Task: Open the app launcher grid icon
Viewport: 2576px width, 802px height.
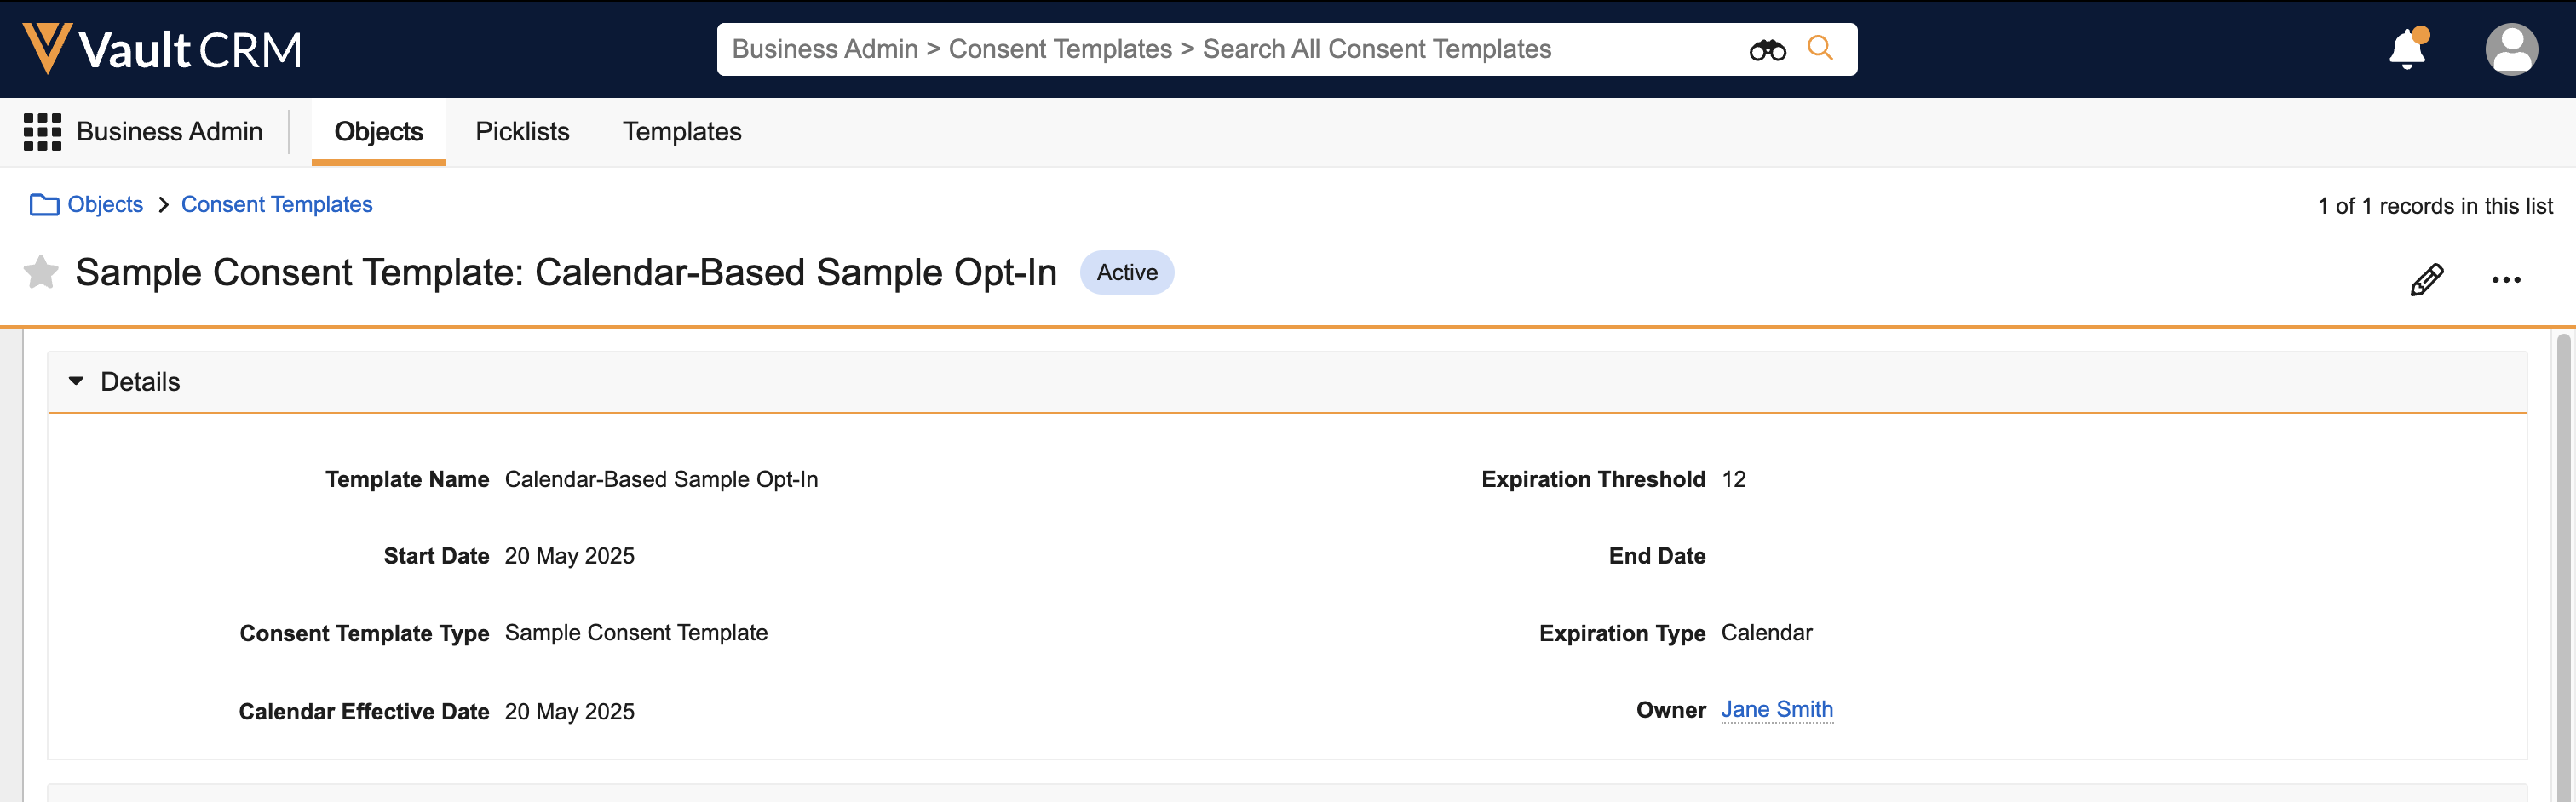Action: pos(42,132)
